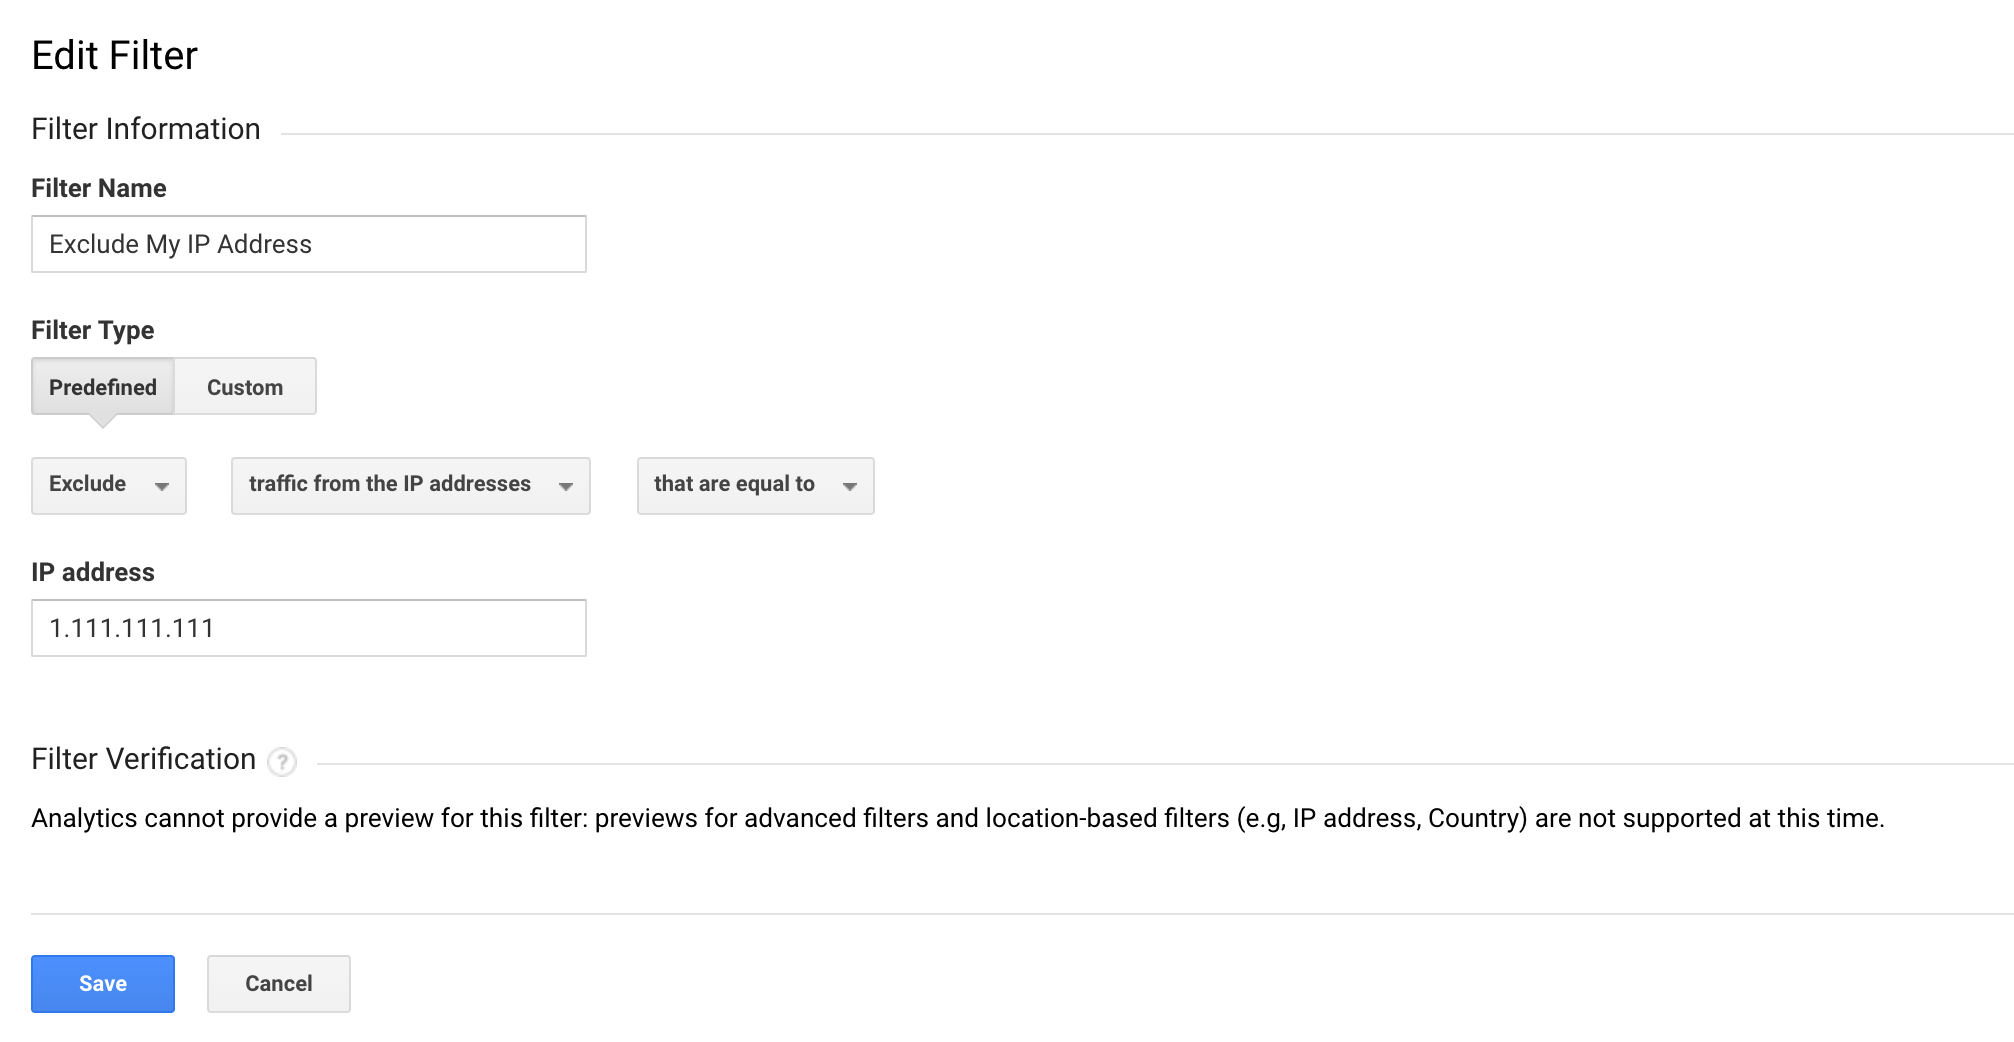Click the "that are equal to" dropdown arrow

849,487
